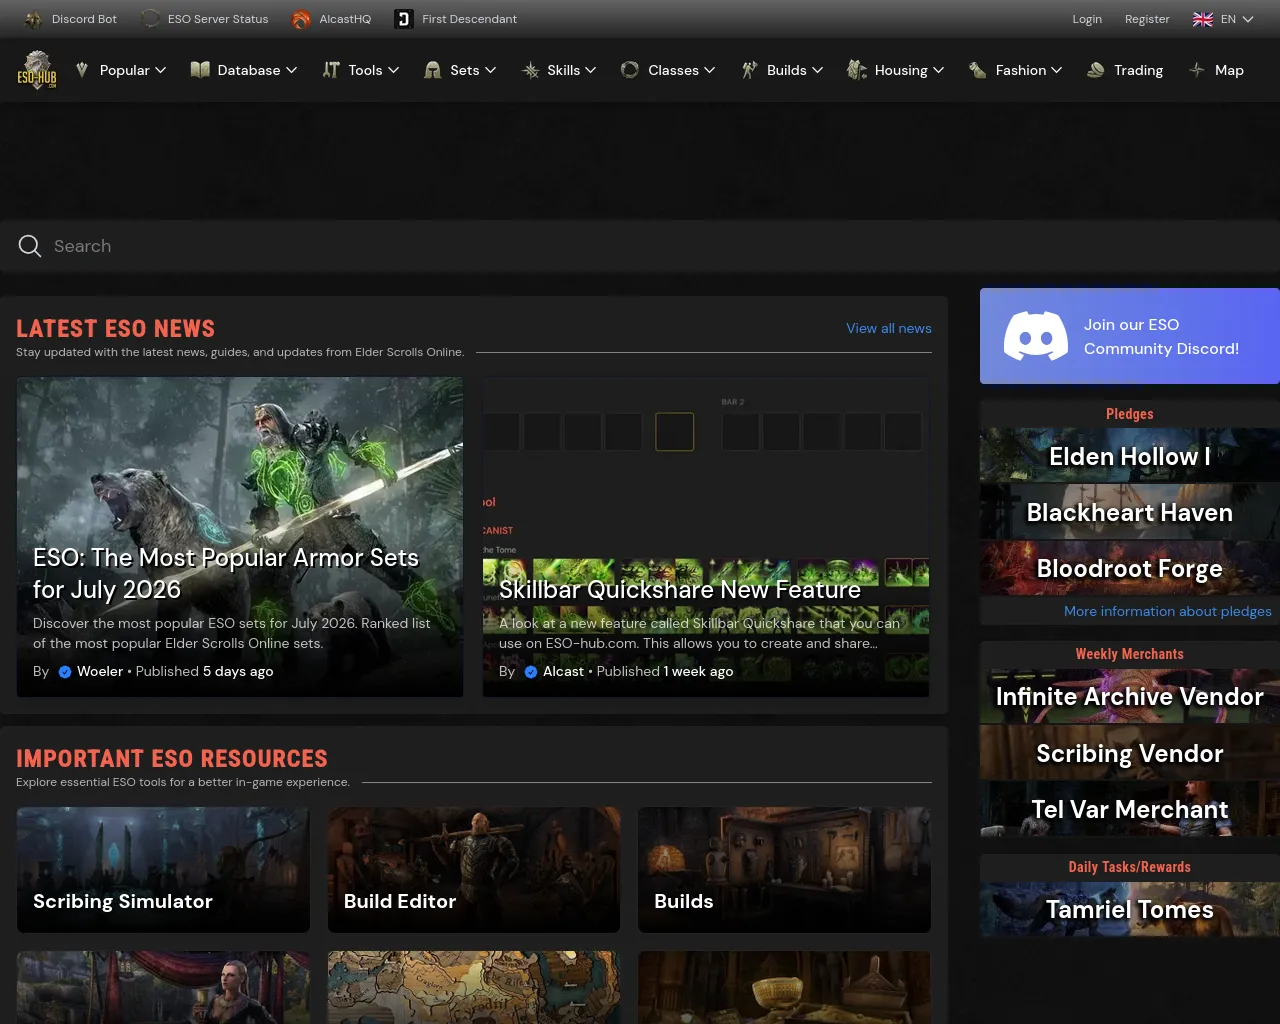The width and height of the screenshot is (1280, 1024).
Task: Open the Scribing Vendor banner
Action: point(1130,753)
